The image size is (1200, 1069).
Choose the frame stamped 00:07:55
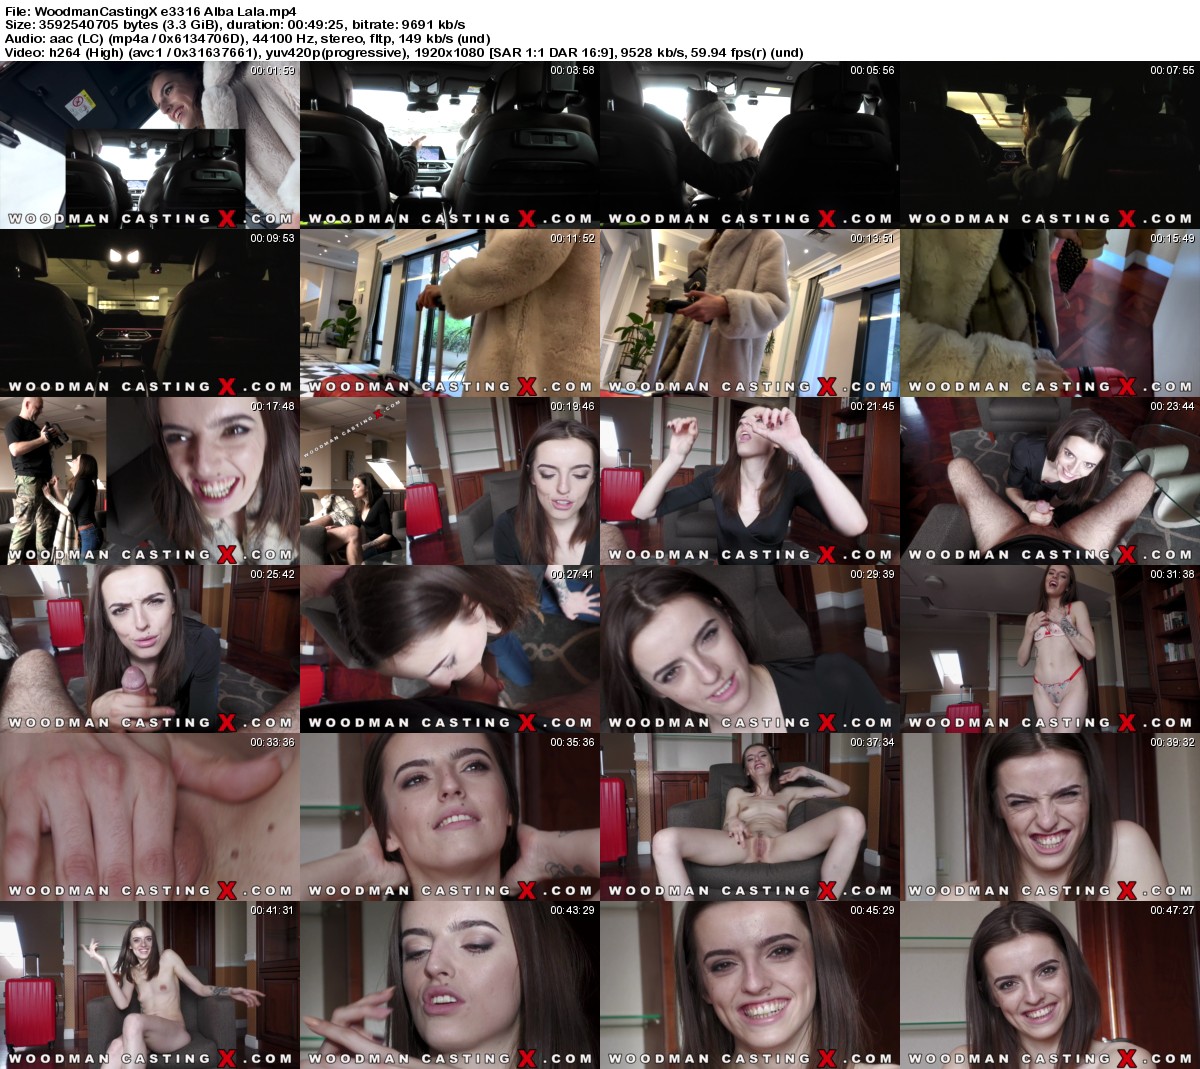pos(1050,145)
